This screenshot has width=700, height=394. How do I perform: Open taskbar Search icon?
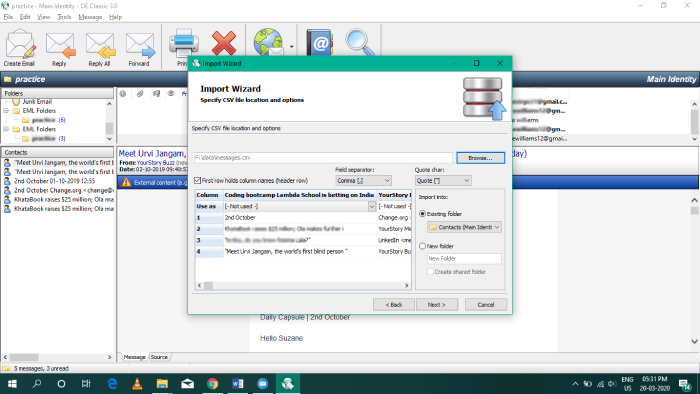37,384
